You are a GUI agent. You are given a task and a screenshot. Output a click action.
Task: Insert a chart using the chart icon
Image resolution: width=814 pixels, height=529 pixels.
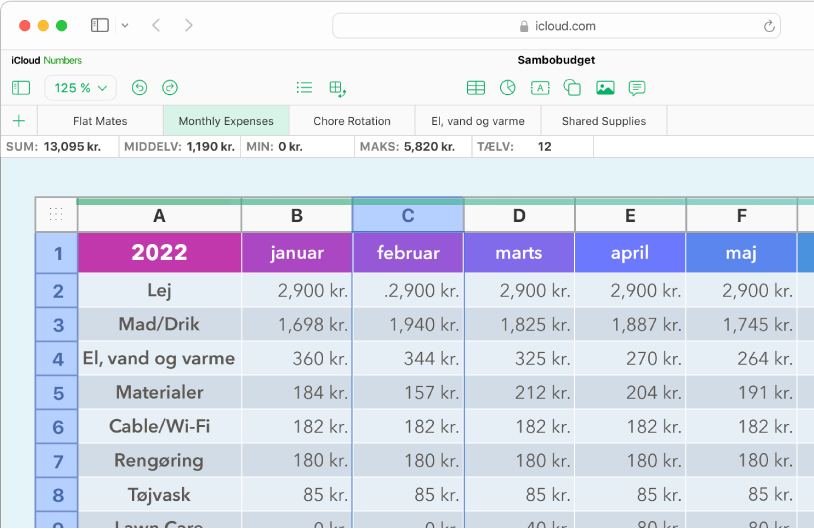coord(508,88)
